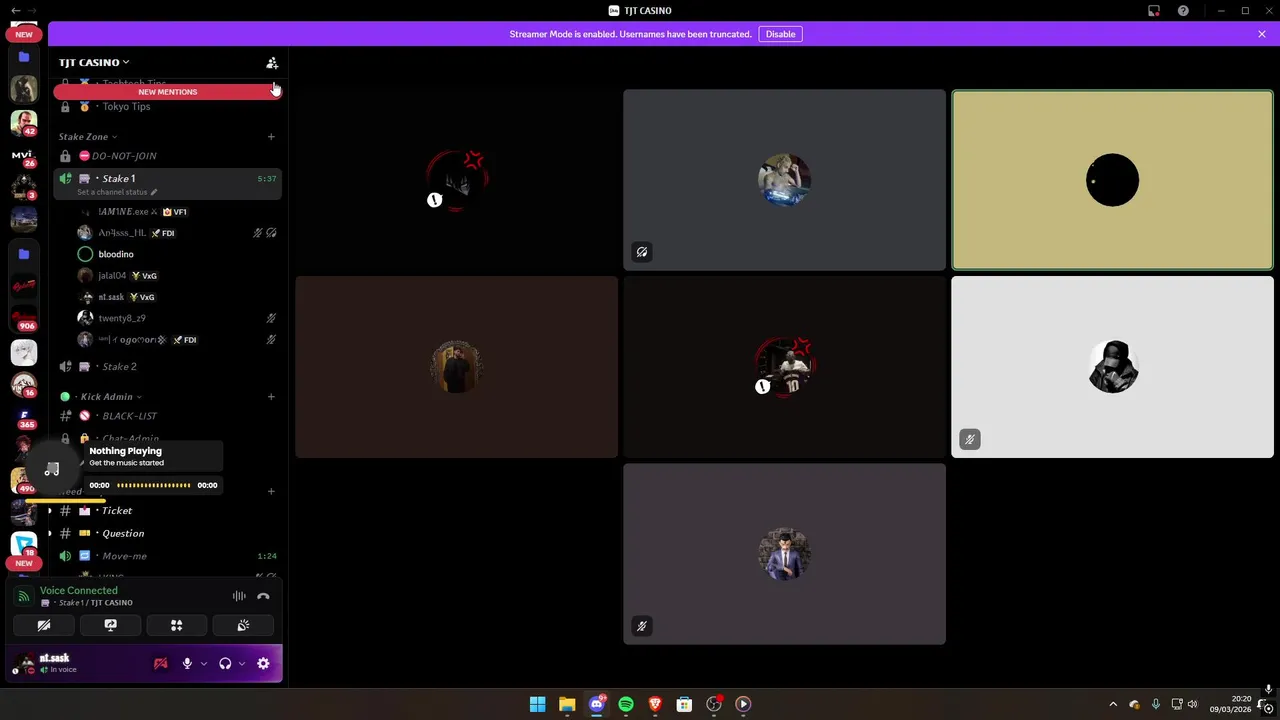Disconnect from voice using the hang-up icon

(263, 596)
